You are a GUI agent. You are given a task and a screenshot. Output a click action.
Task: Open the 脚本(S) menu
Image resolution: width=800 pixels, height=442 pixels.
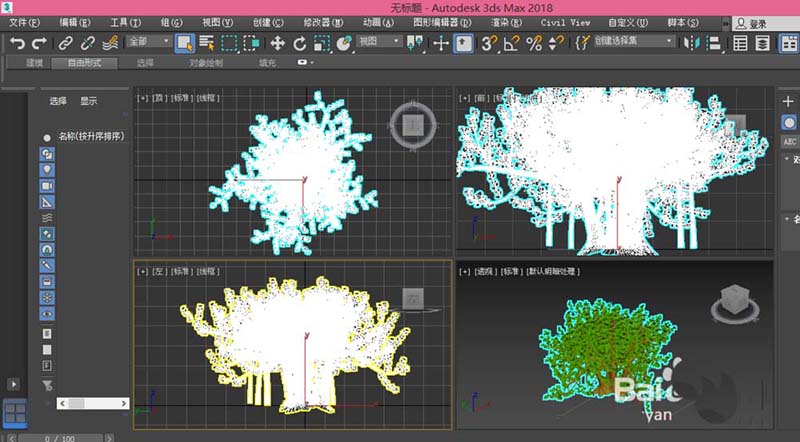coord(683,22)
